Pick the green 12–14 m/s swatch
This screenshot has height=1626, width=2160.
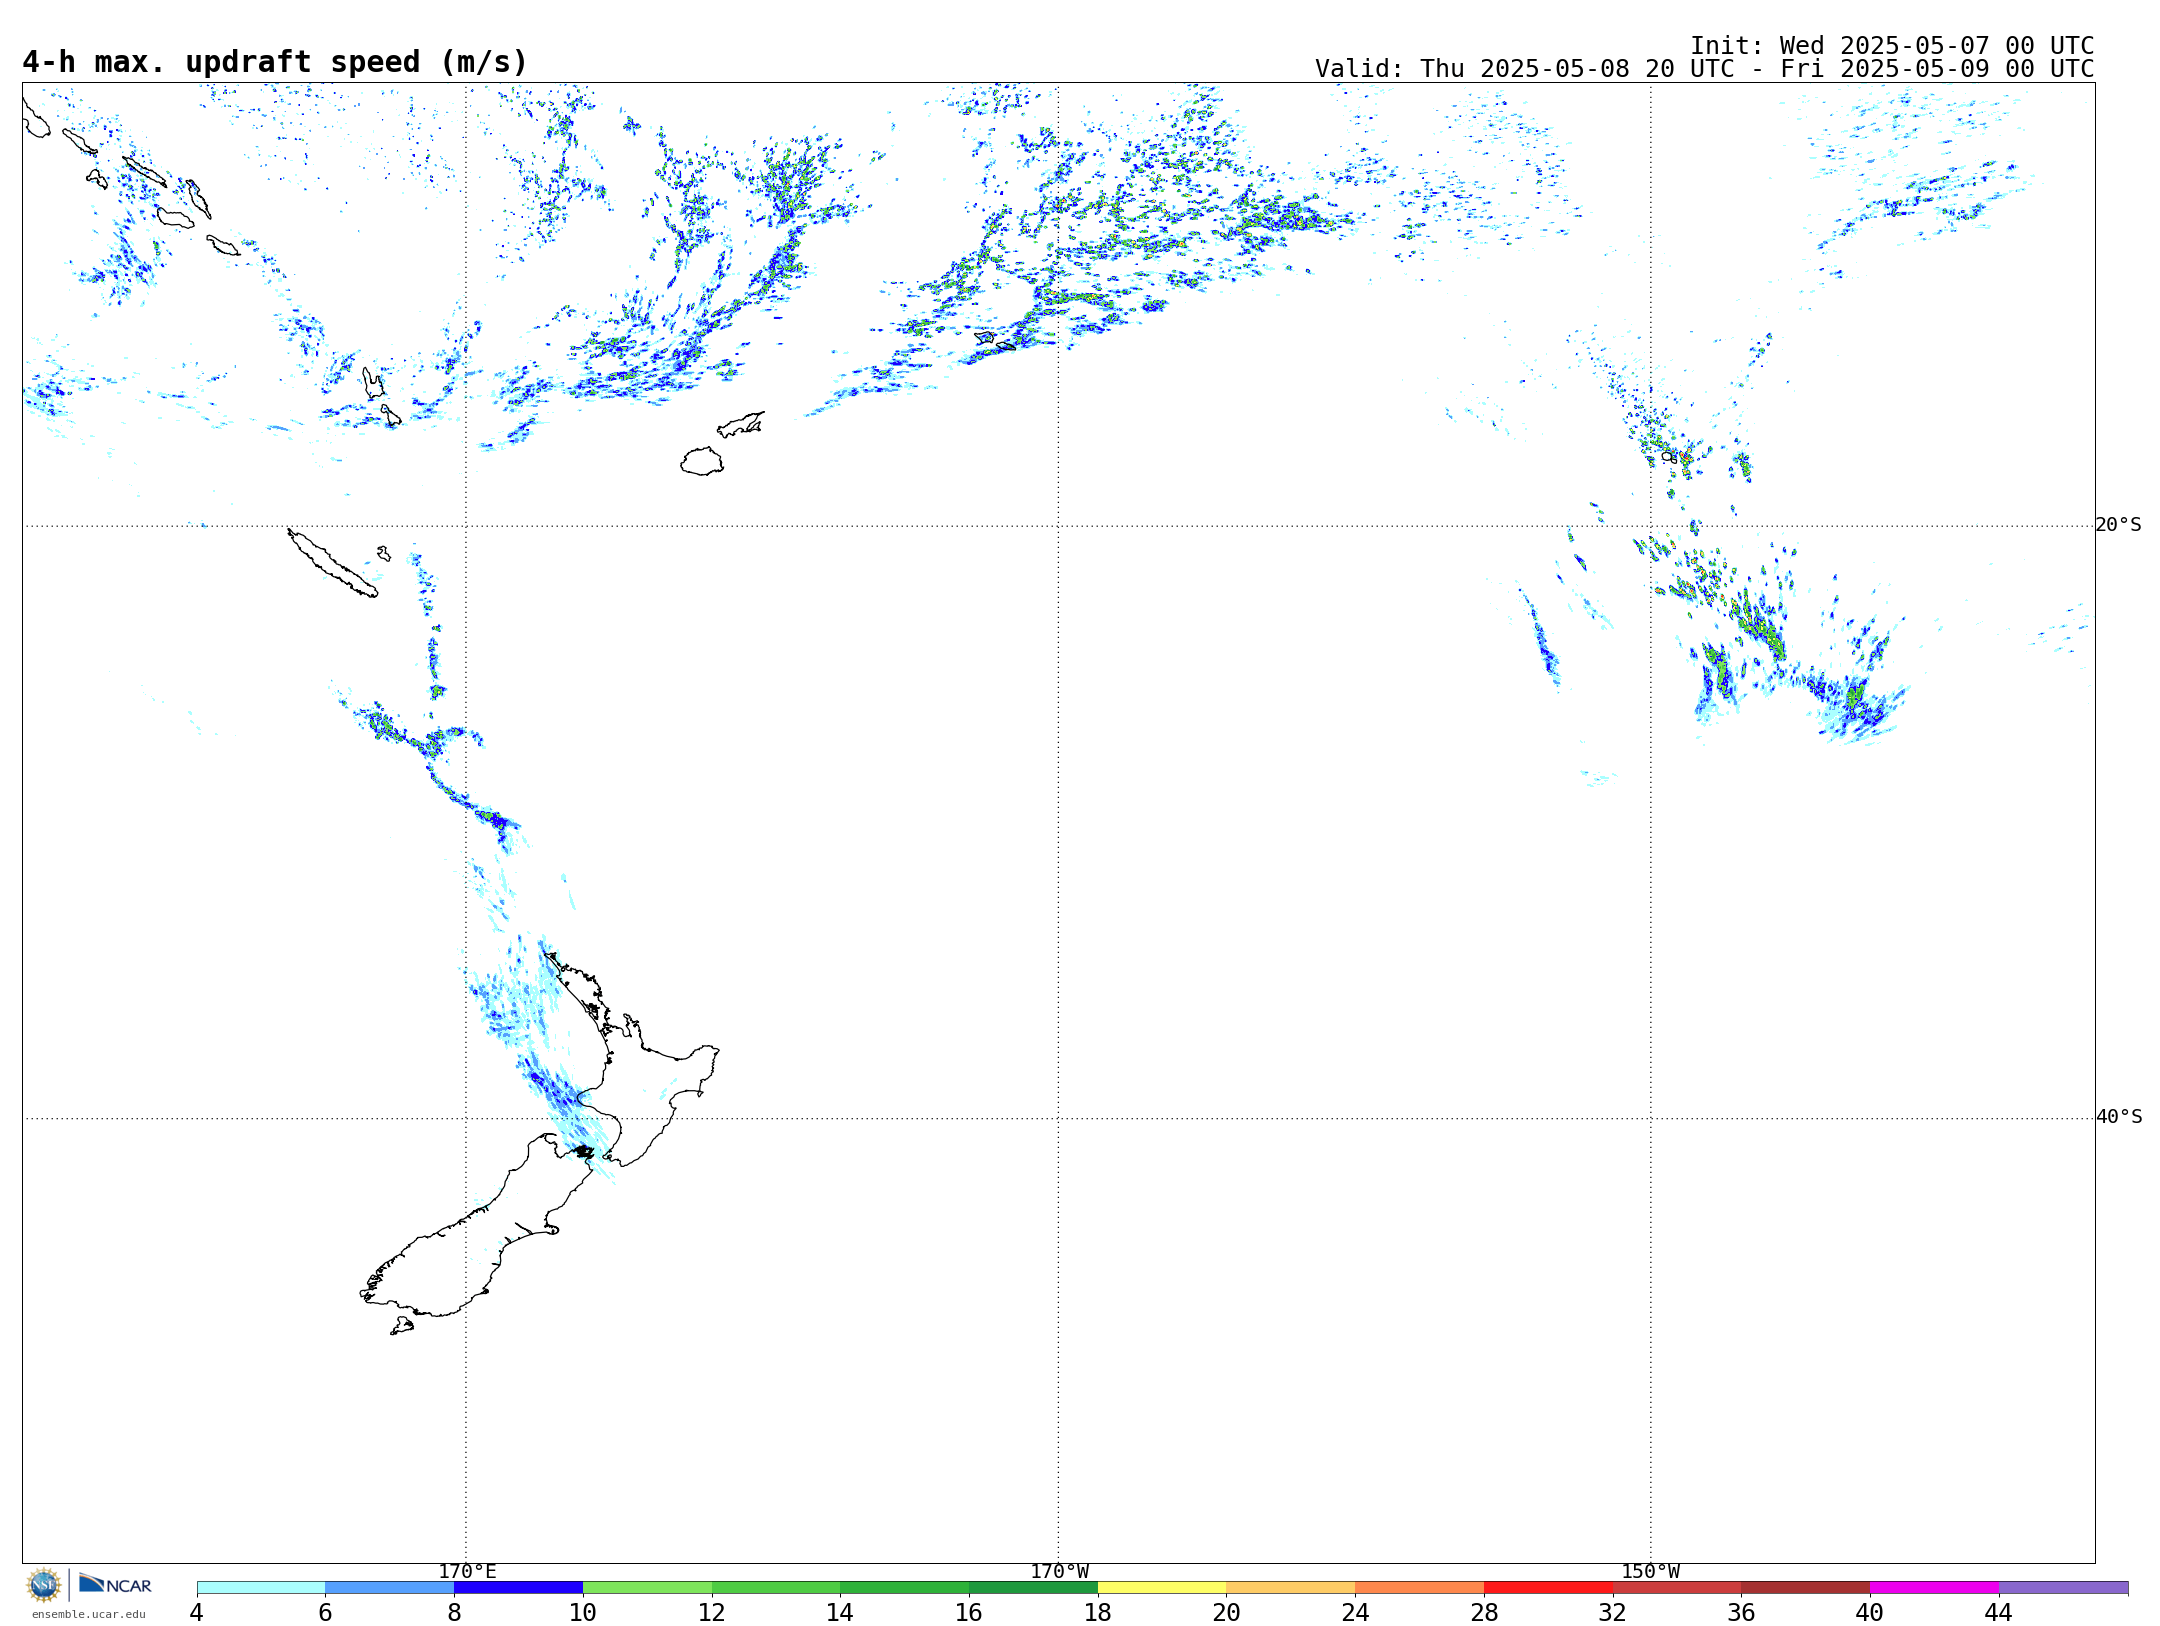tap(776, 1587)
